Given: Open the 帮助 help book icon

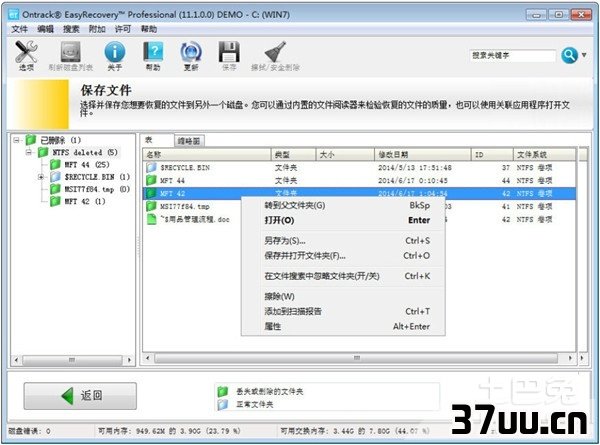Looking at the screenshot, I should pos(153,52).
